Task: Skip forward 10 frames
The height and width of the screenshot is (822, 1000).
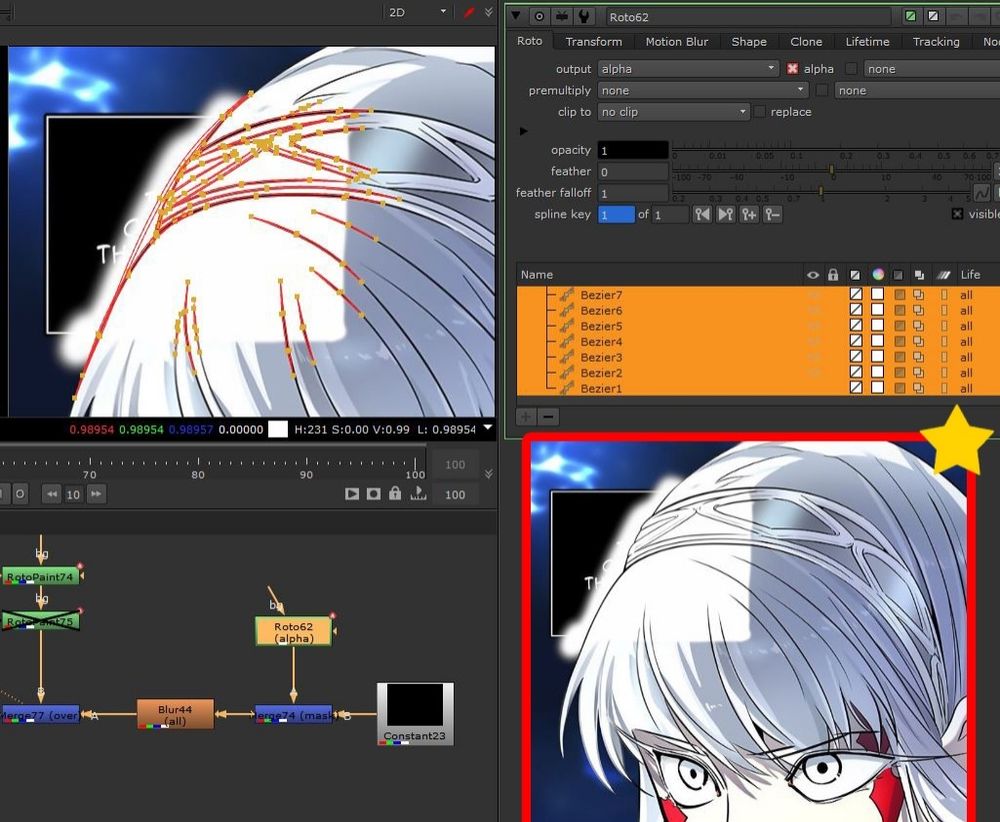Action: [96, 494]
